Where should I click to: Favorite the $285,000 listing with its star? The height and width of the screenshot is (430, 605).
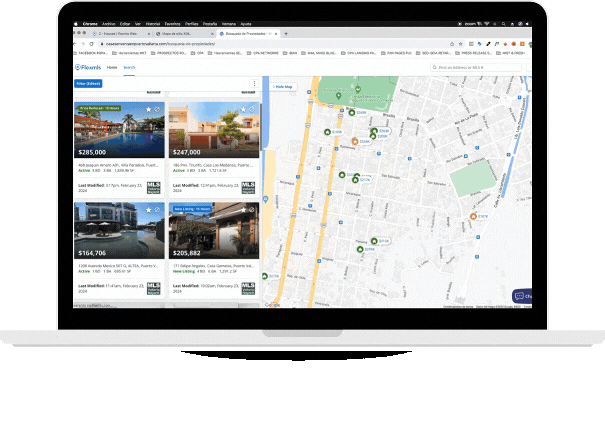tap(148, 108)
